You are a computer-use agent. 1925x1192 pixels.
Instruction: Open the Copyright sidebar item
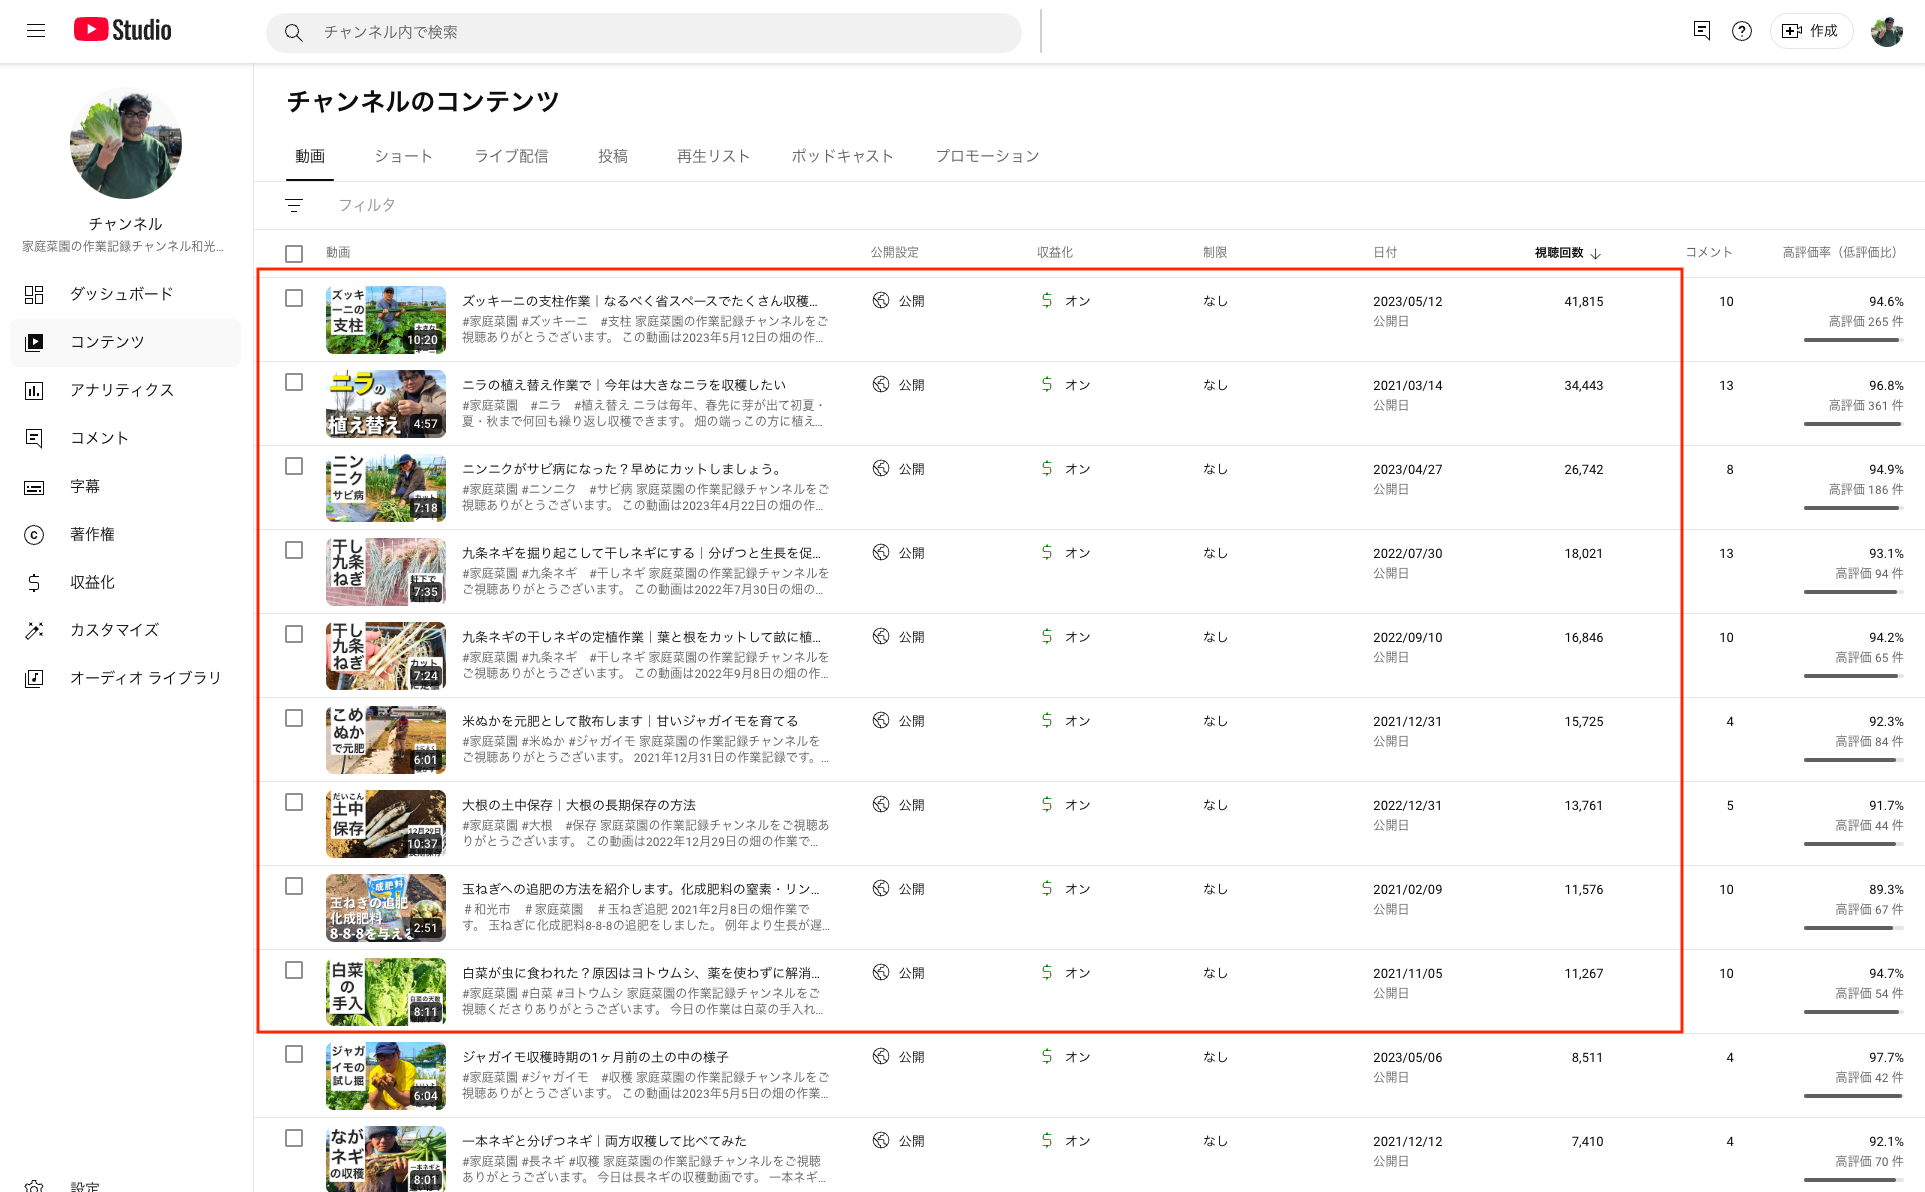[92, 534]
